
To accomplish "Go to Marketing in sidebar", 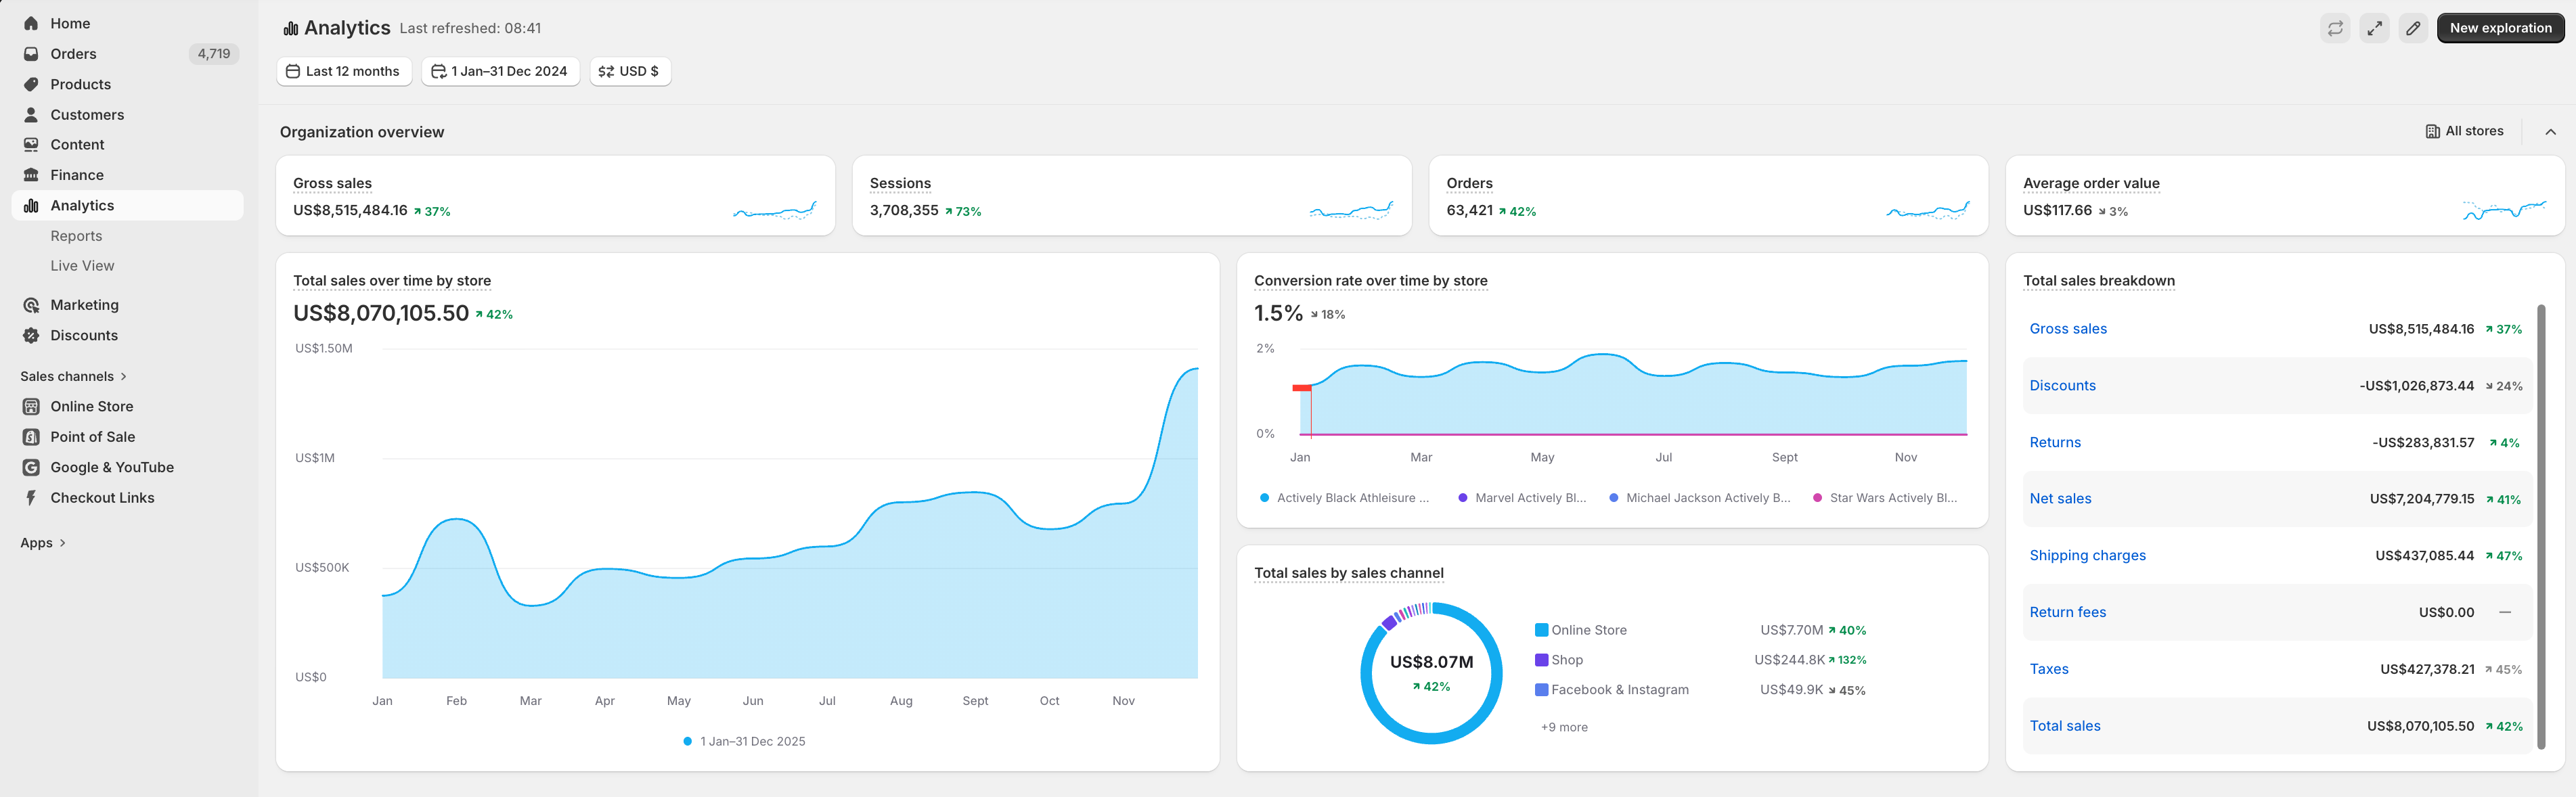I will (84, 305).
